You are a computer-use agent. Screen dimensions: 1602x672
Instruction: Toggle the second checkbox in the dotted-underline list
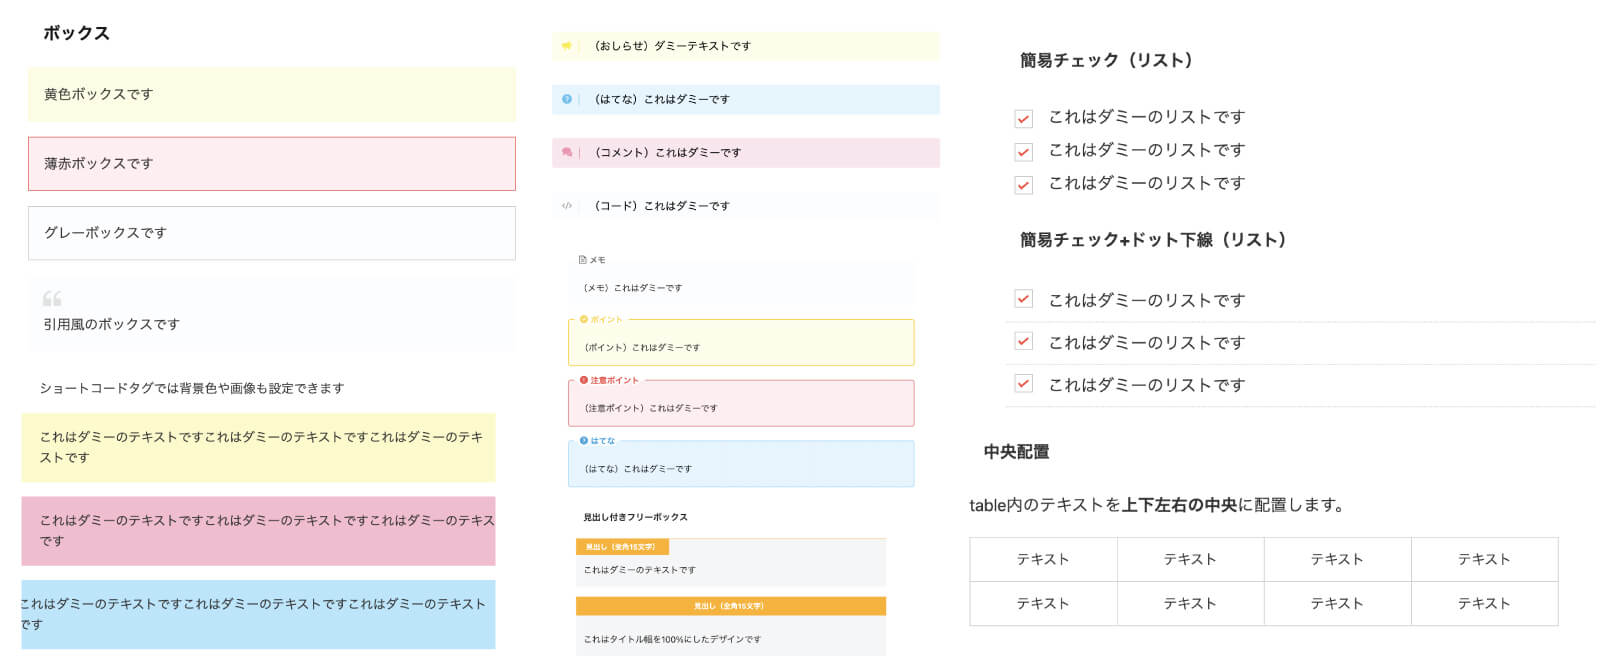[1023, 341]
